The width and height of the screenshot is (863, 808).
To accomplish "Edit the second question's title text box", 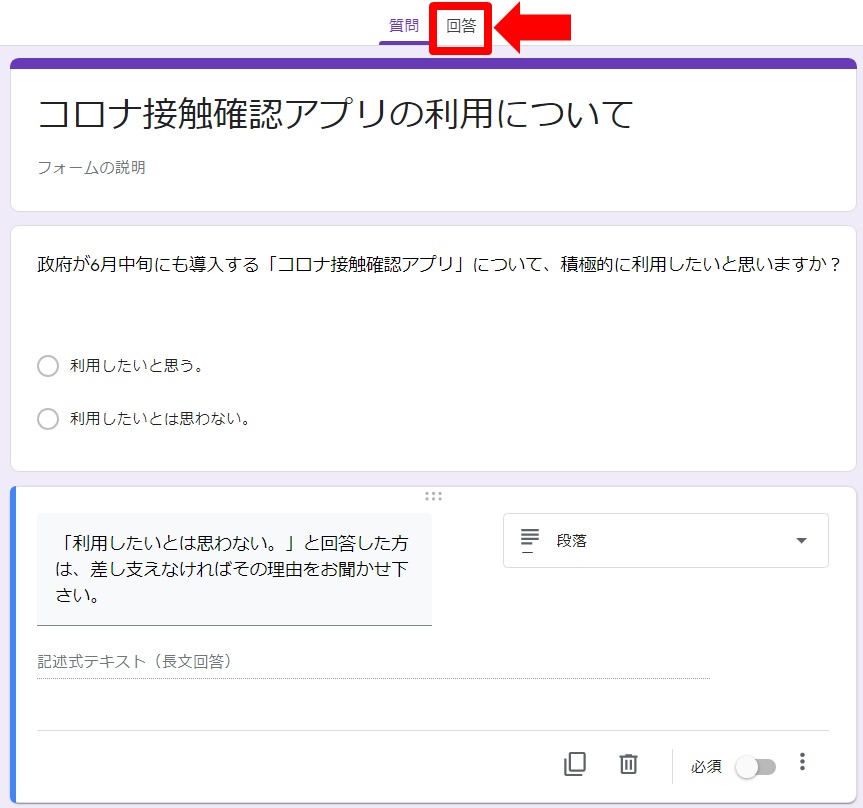I will 234,569.
